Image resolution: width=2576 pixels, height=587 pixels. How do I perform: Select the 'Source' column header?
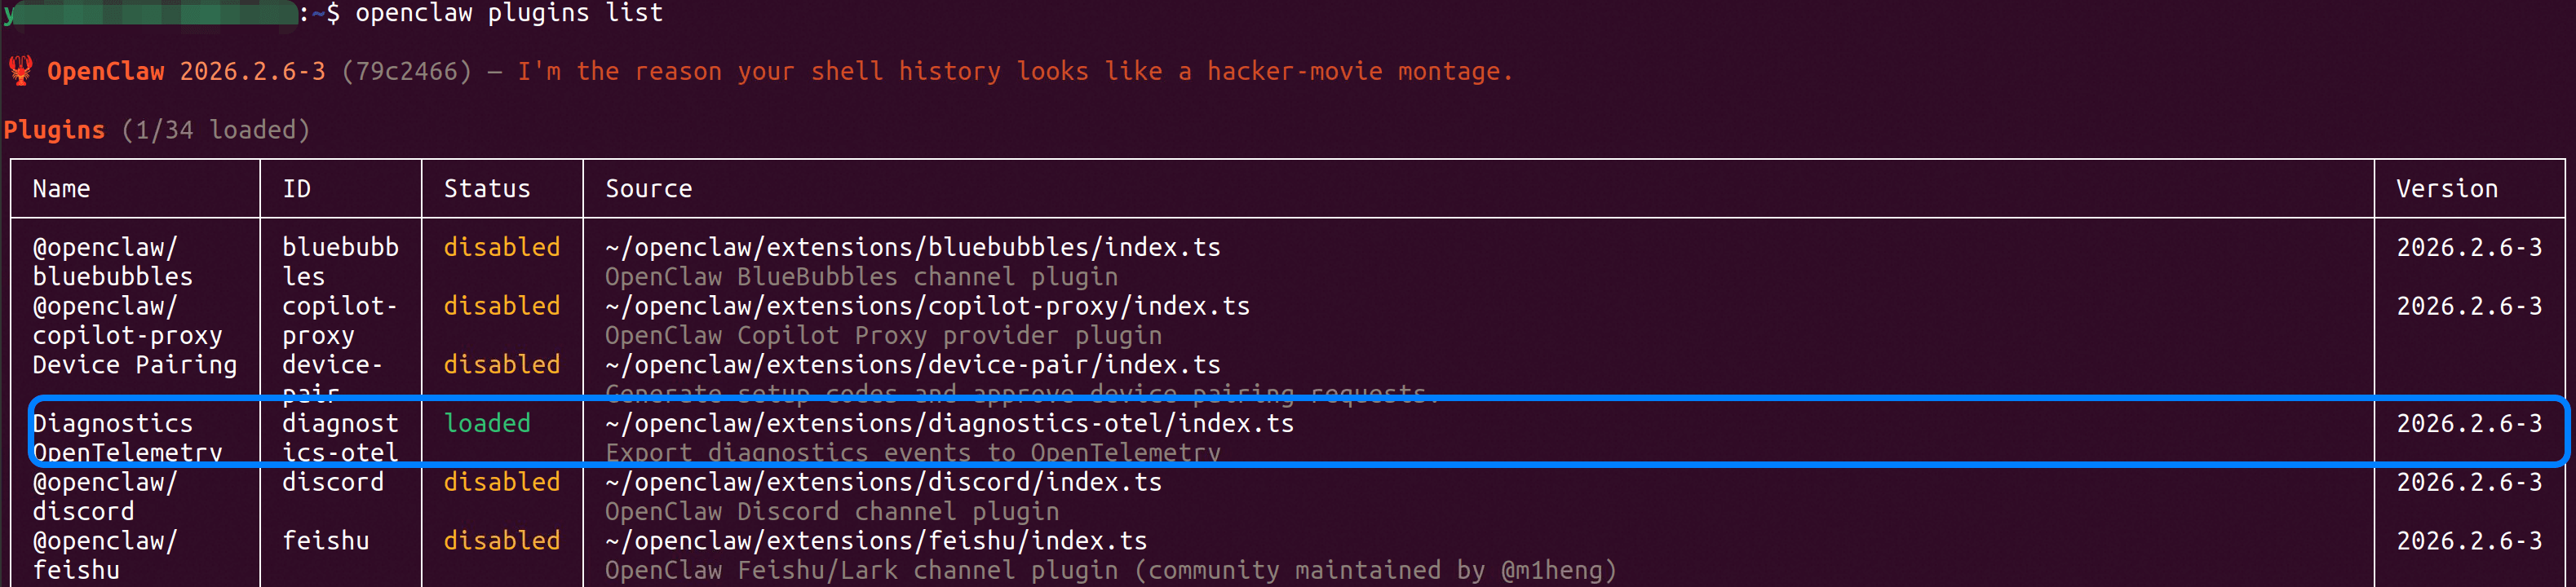(648, 189)
